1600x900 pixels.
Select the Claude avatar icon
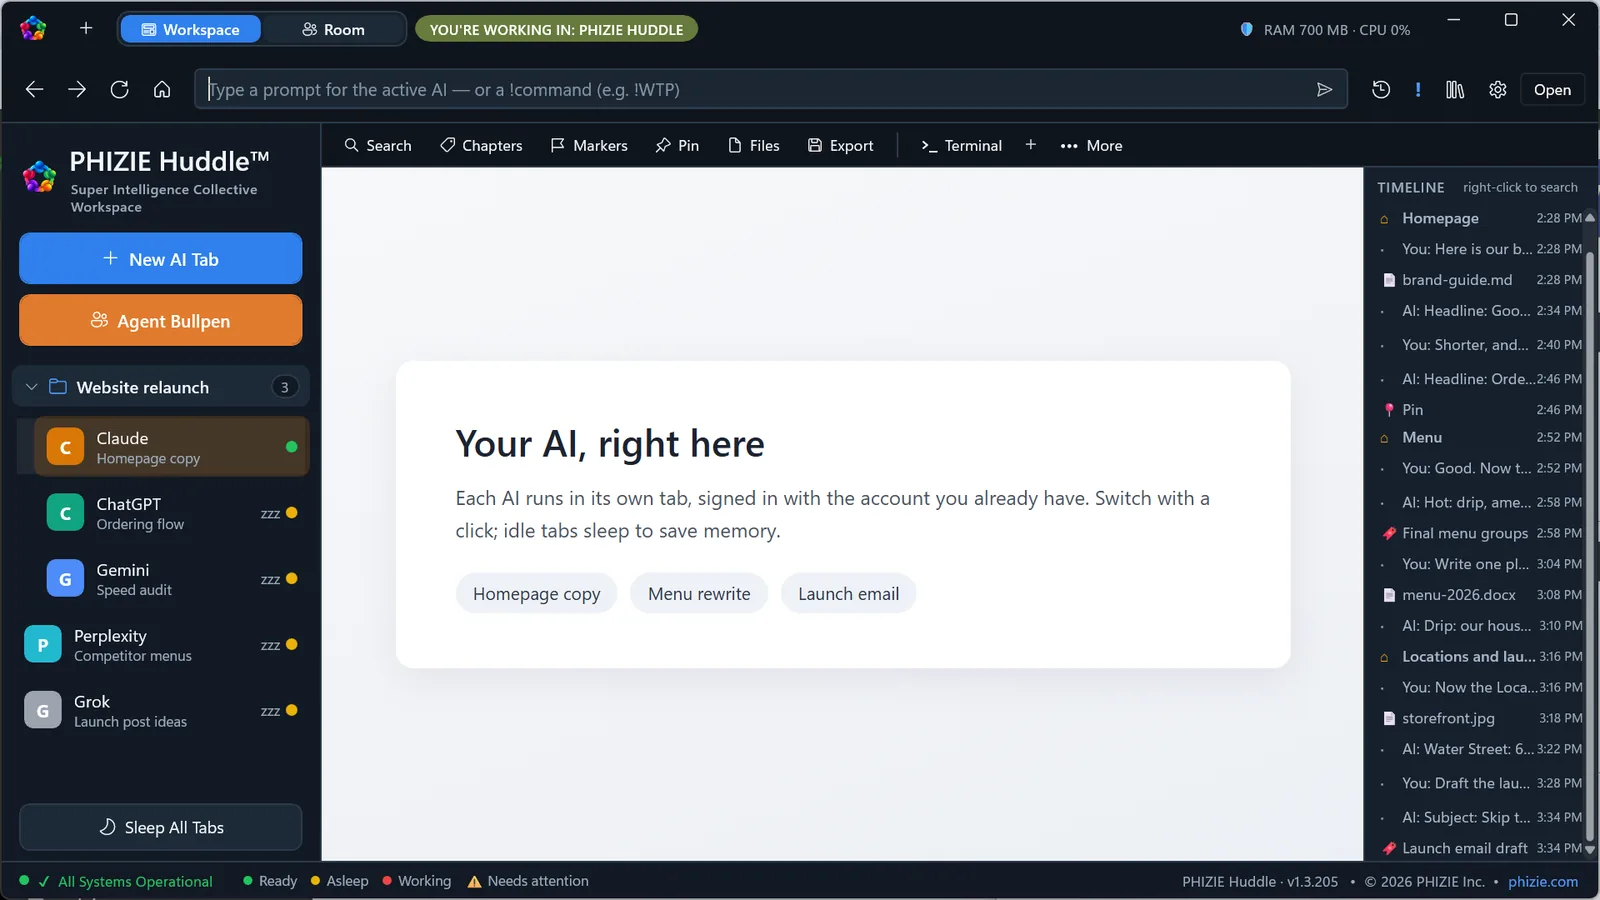(65, 447)
